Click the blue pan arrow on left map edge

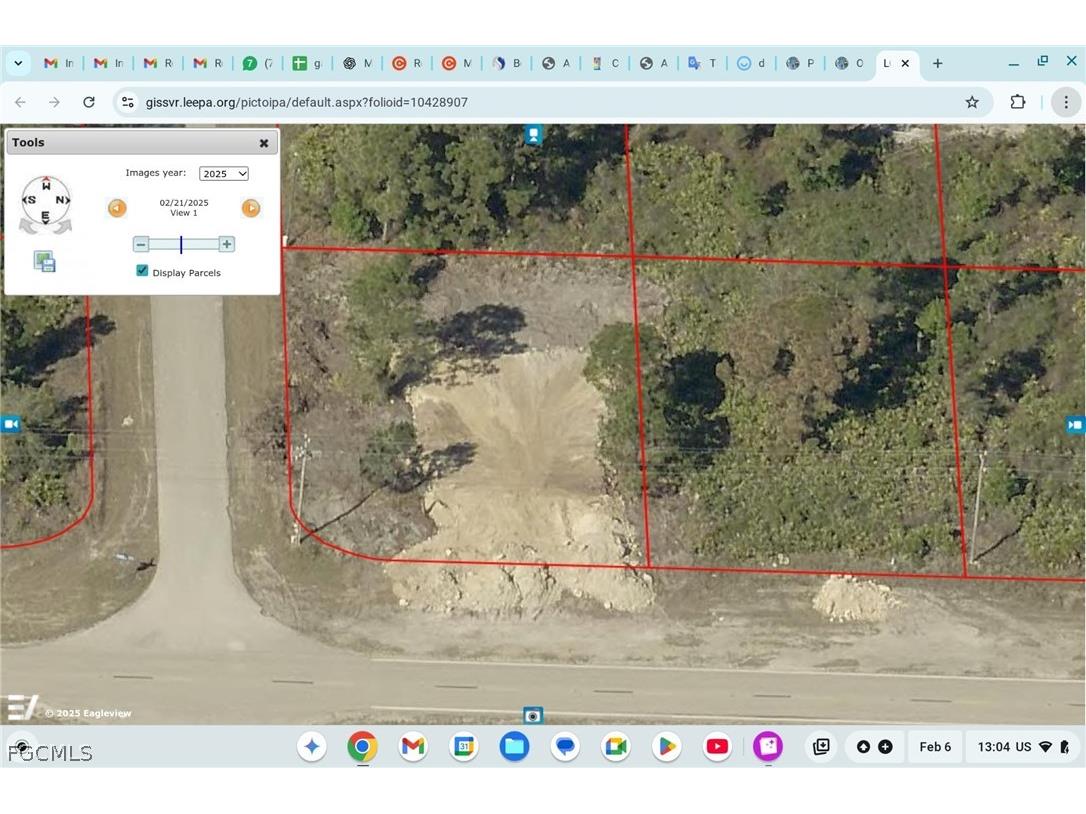11,424
